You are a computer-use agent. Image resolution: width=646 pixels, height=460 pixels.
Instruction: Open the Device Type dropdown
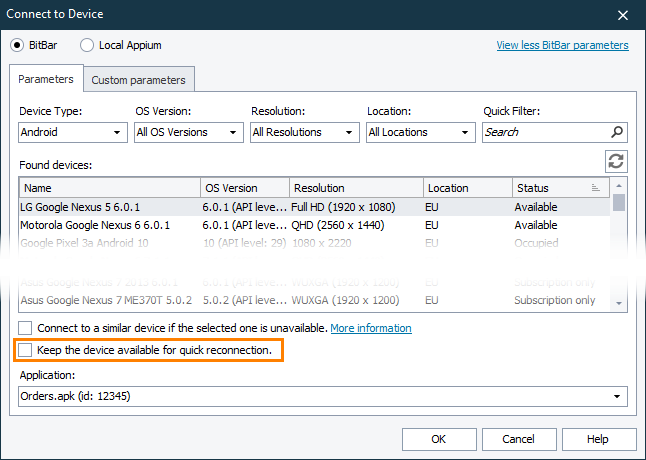[70, 132]
